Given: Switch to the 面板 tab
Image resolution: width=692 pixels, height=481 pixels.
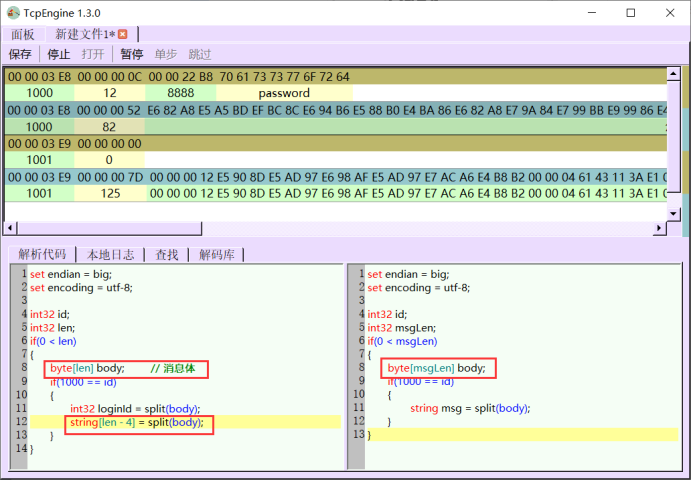Looking at the screenshot, I should 23,34.
